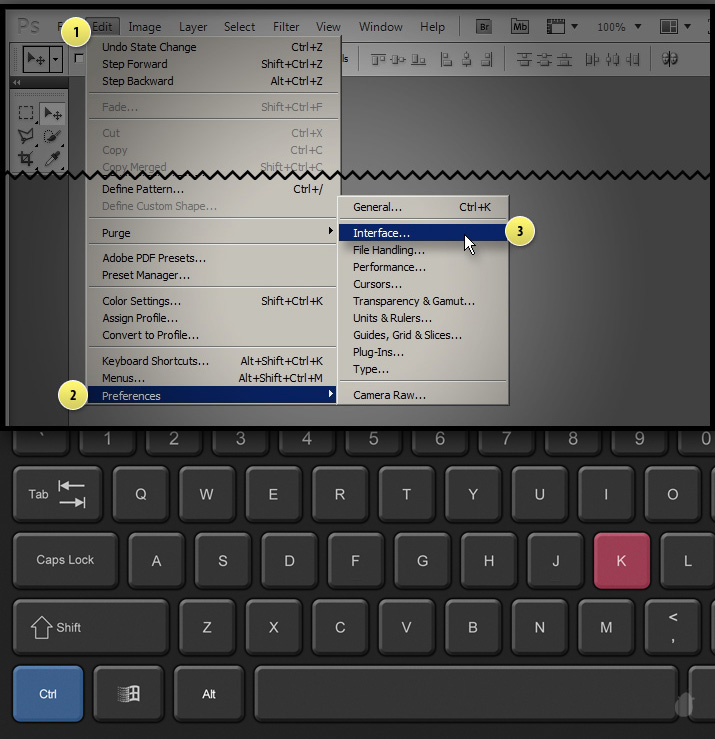This screenshot has height=739, width=715.
Task: Select the Quick Selection tool
Action: pos(53,136)
